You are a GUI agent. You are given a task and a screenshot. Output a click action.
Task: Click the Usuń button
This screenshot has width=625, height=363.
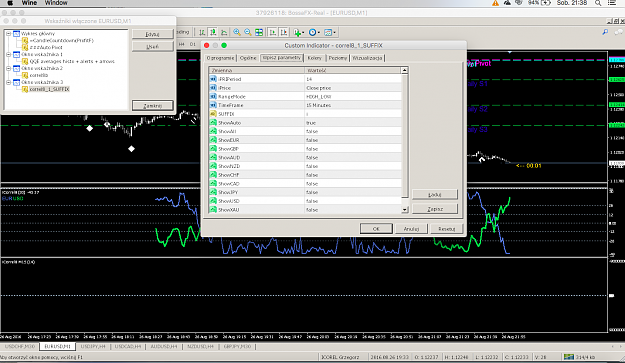tap(153, 47)
